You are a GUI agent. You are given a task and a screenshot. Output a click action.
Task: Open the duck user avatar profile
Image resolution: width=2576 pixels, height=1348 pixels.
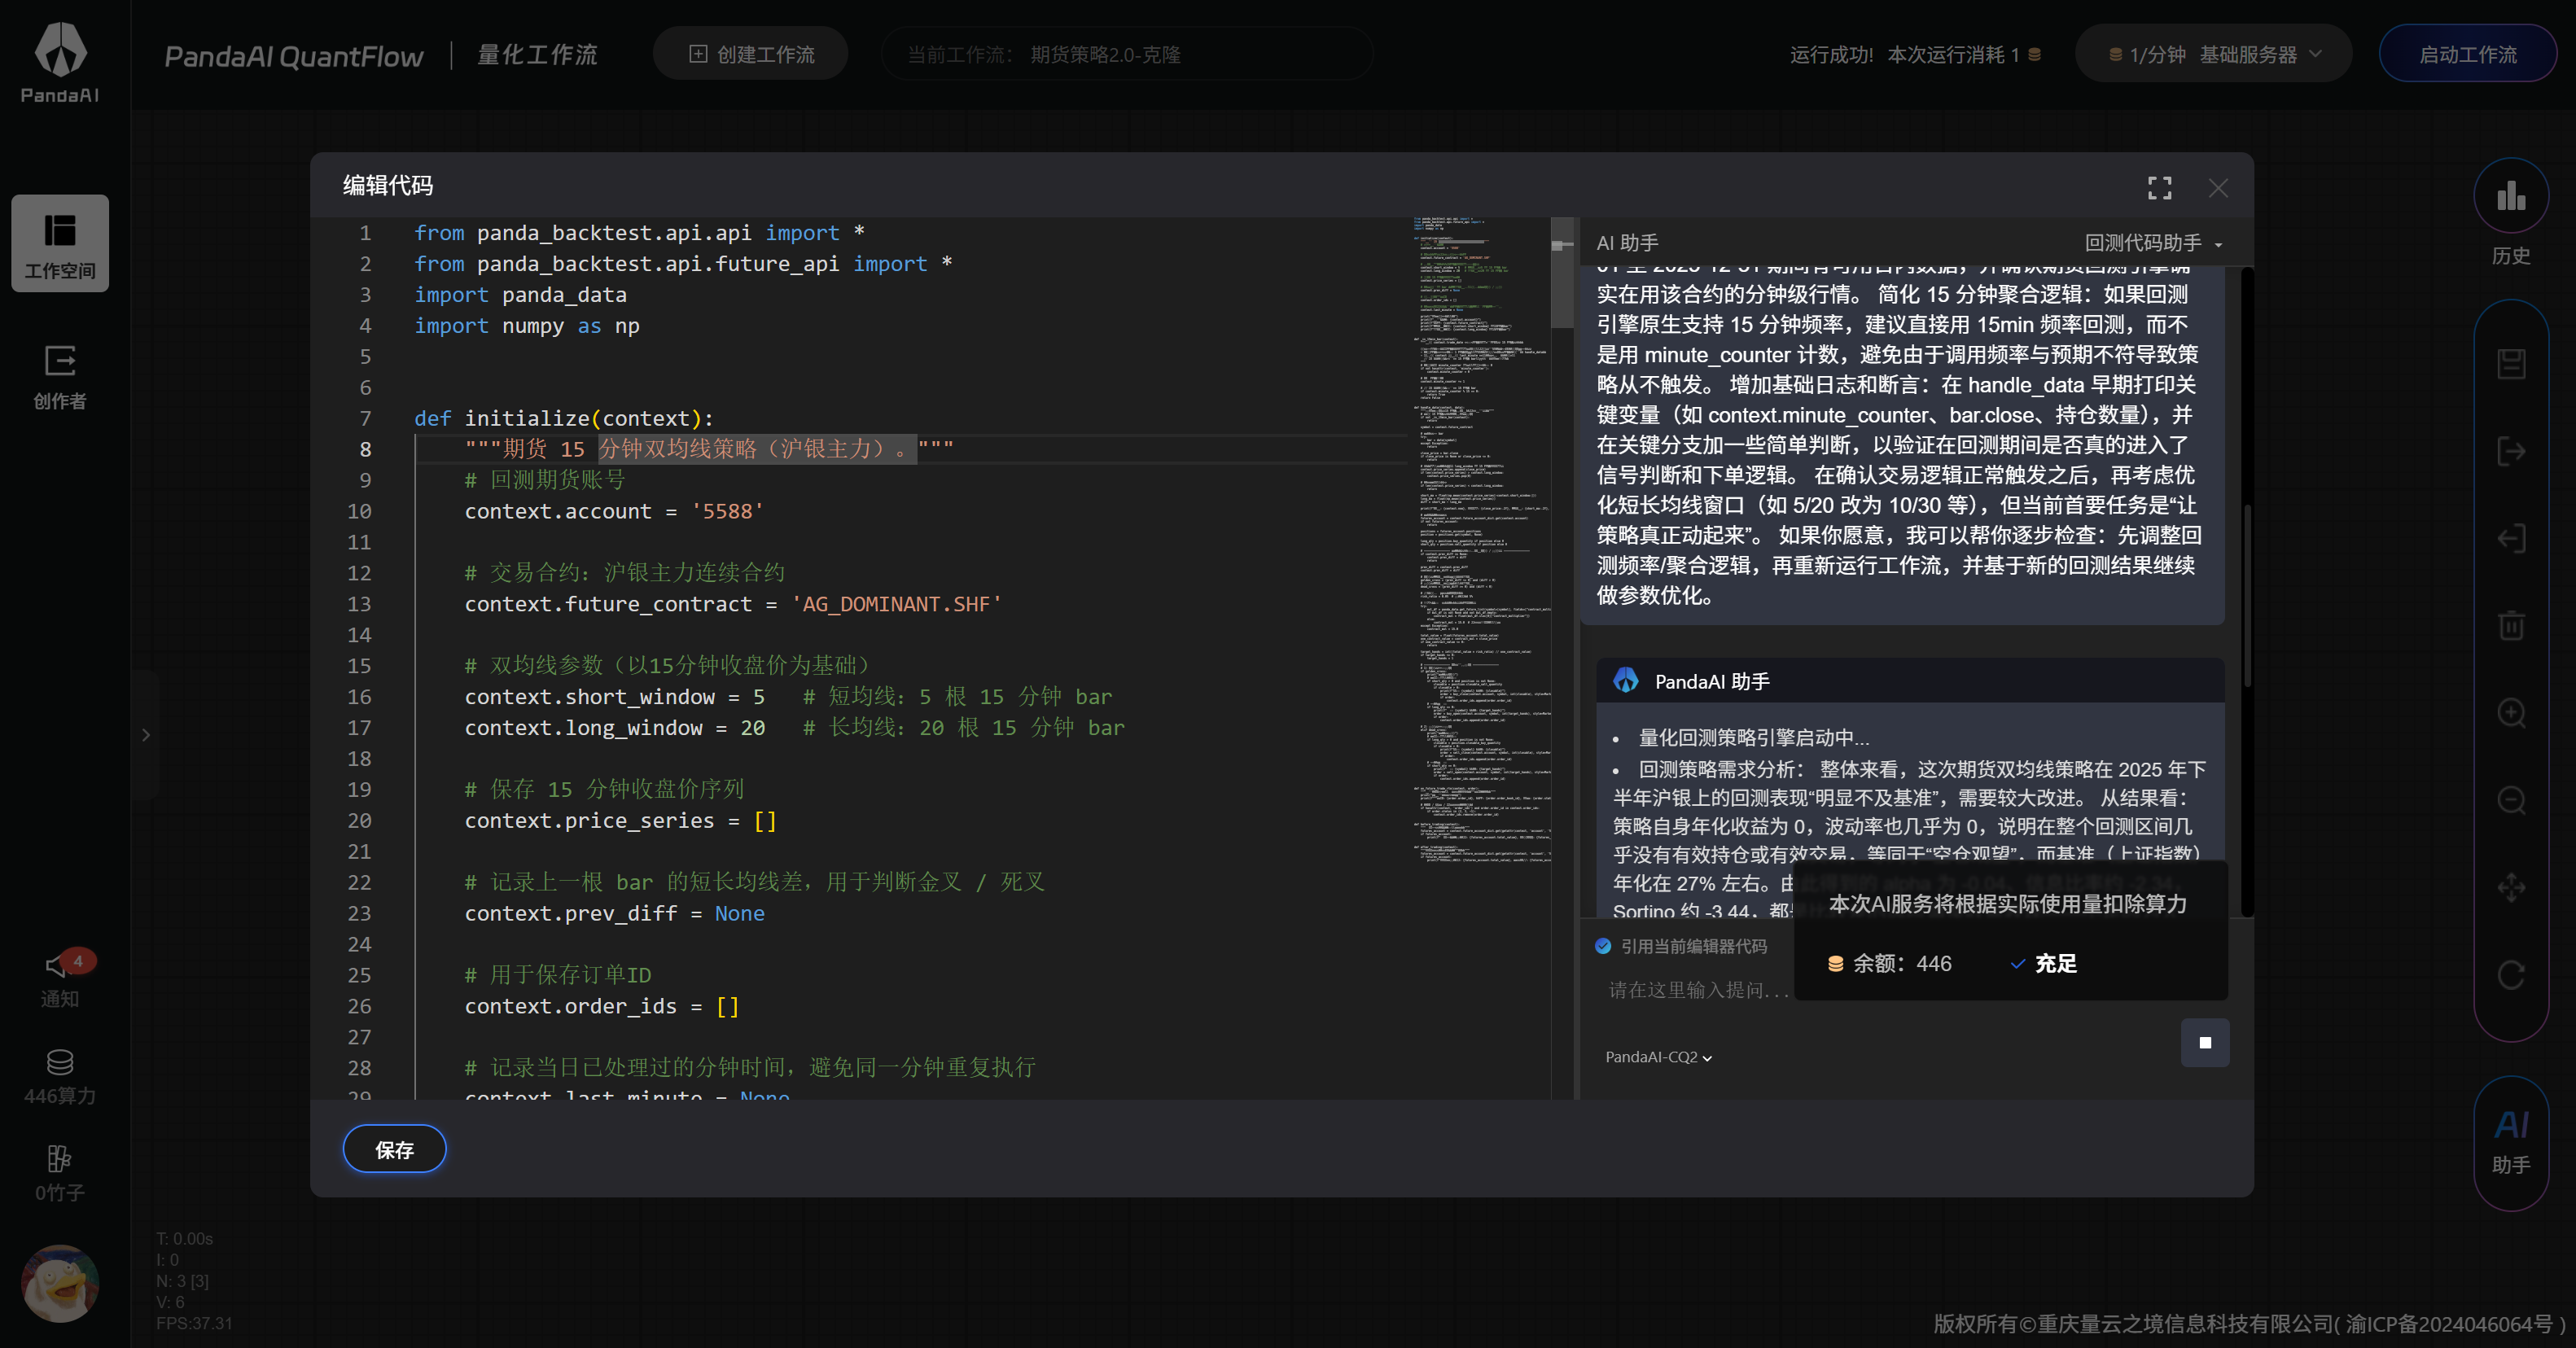[x=60, y=1283]
